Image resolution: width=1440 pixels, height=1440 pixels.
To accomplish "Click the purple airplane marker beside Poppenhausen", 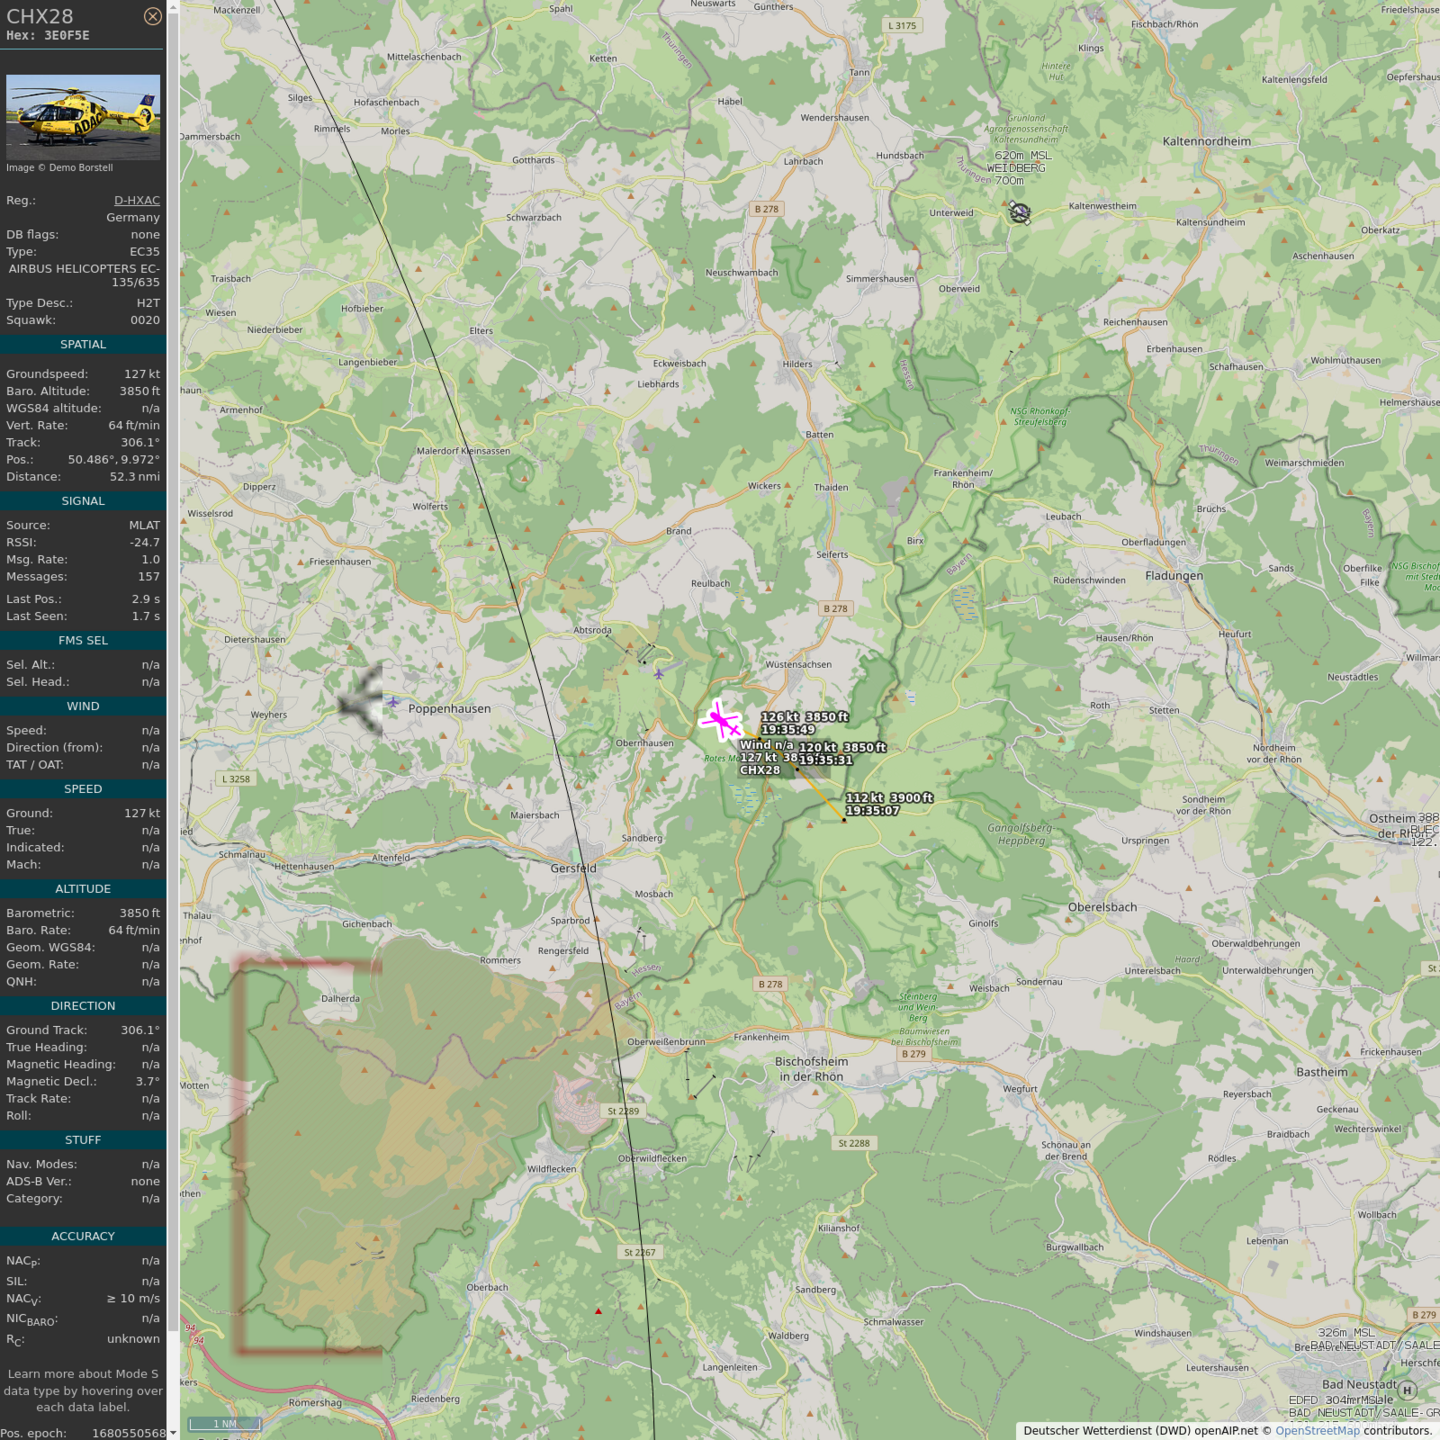I will (393, 703).
